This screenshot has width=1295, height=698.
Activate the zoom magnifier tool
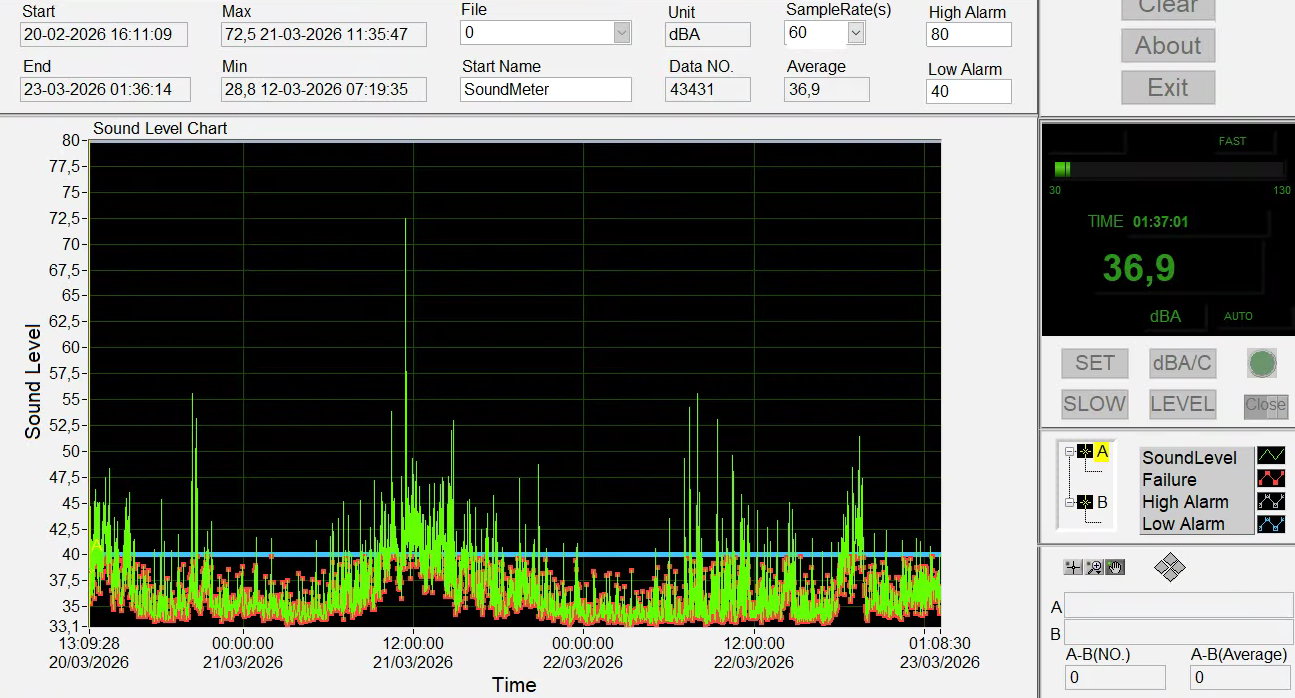[x=1094, y=568]
